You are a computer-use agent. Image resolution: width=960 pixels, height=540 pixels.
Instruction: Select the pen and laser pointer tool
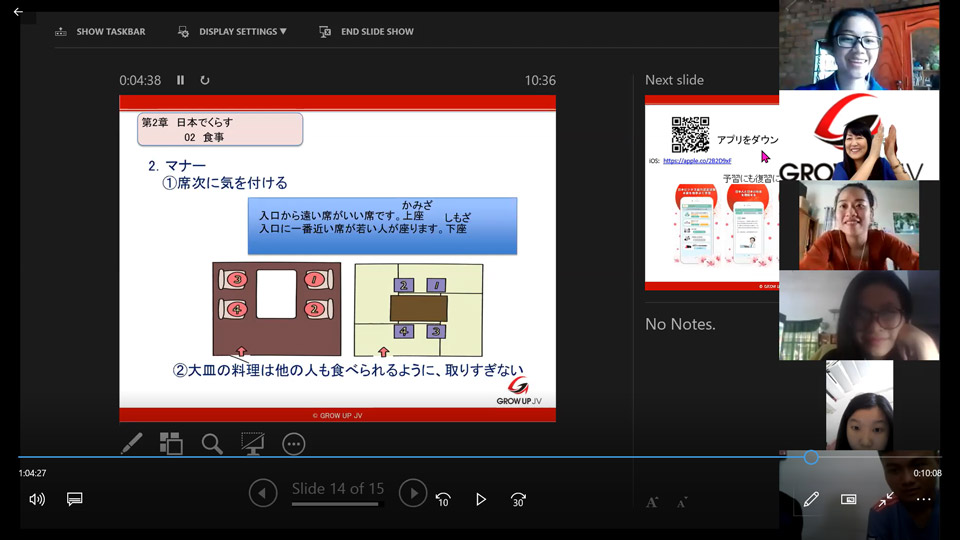[x=132, y=443]
